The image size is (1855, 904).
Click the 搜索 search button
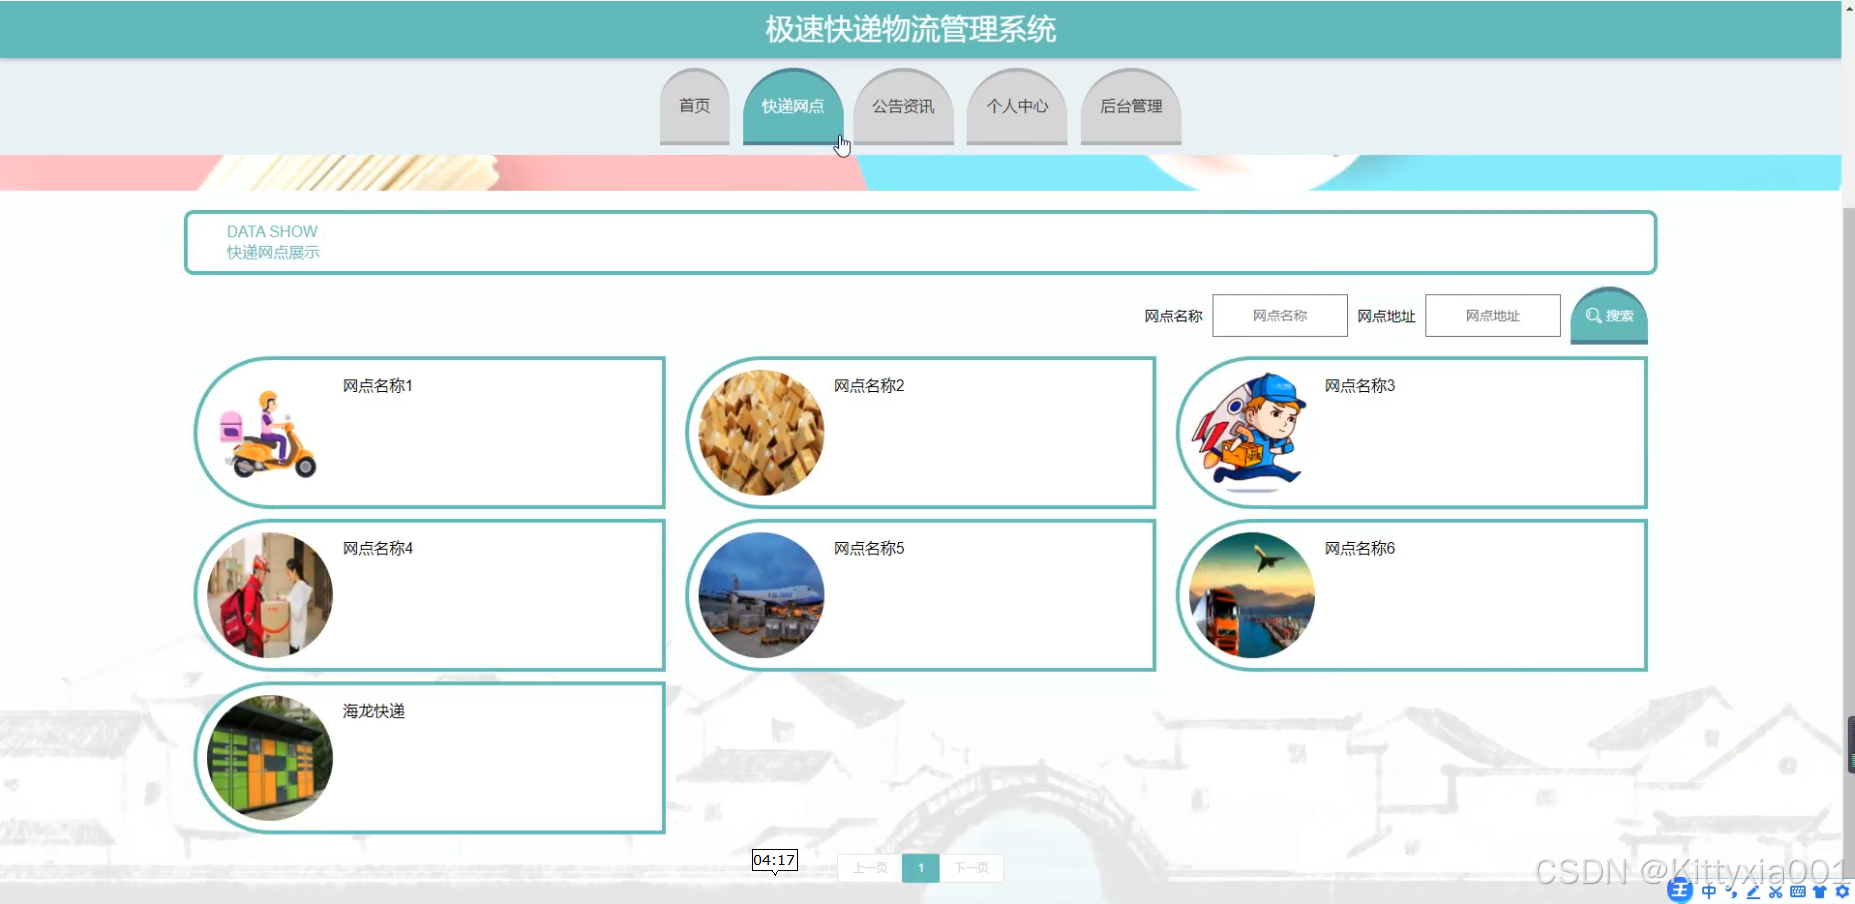[x=1609, y=315]
